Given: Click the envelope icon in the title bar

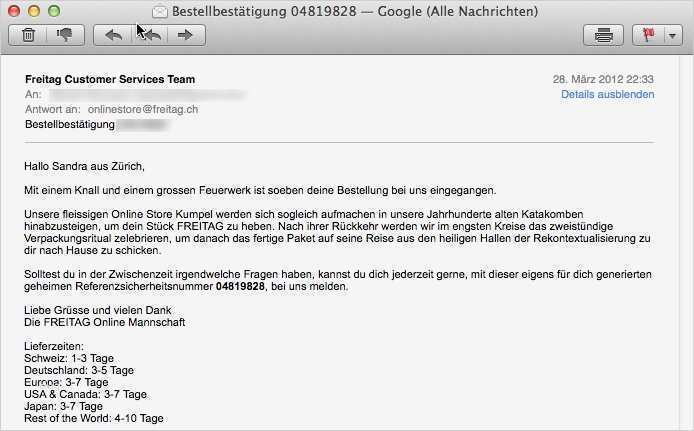Looking at the screenshot, I should [160, 11].
